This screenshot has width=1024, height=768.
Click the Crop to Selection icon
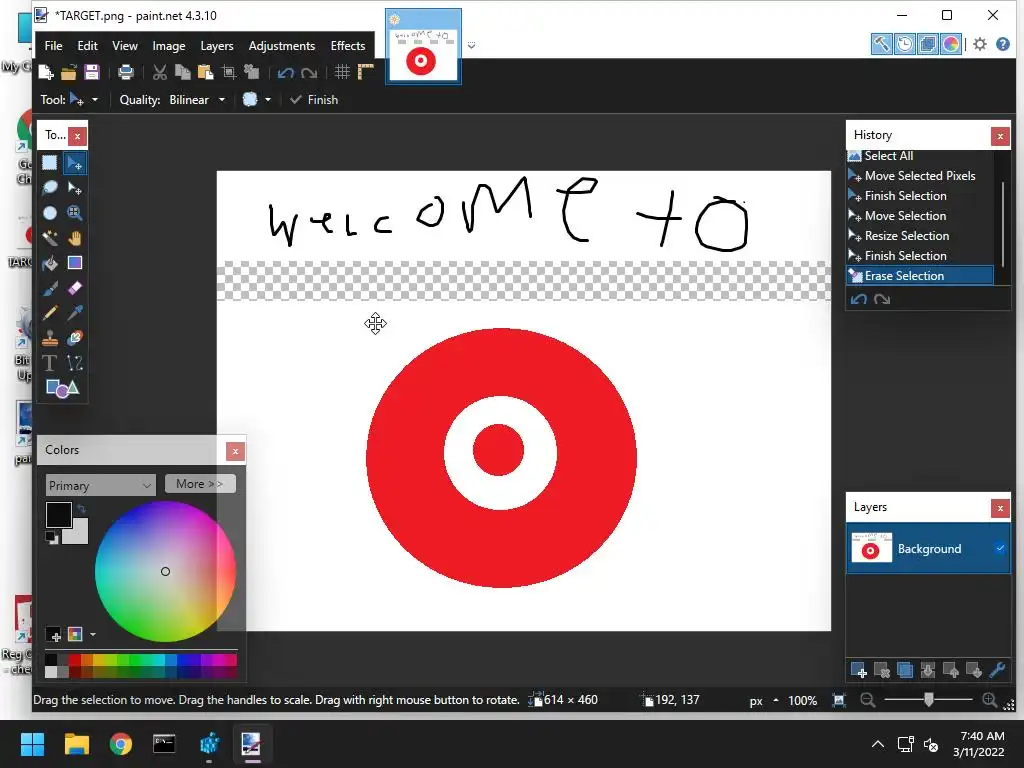click(229, 72)
